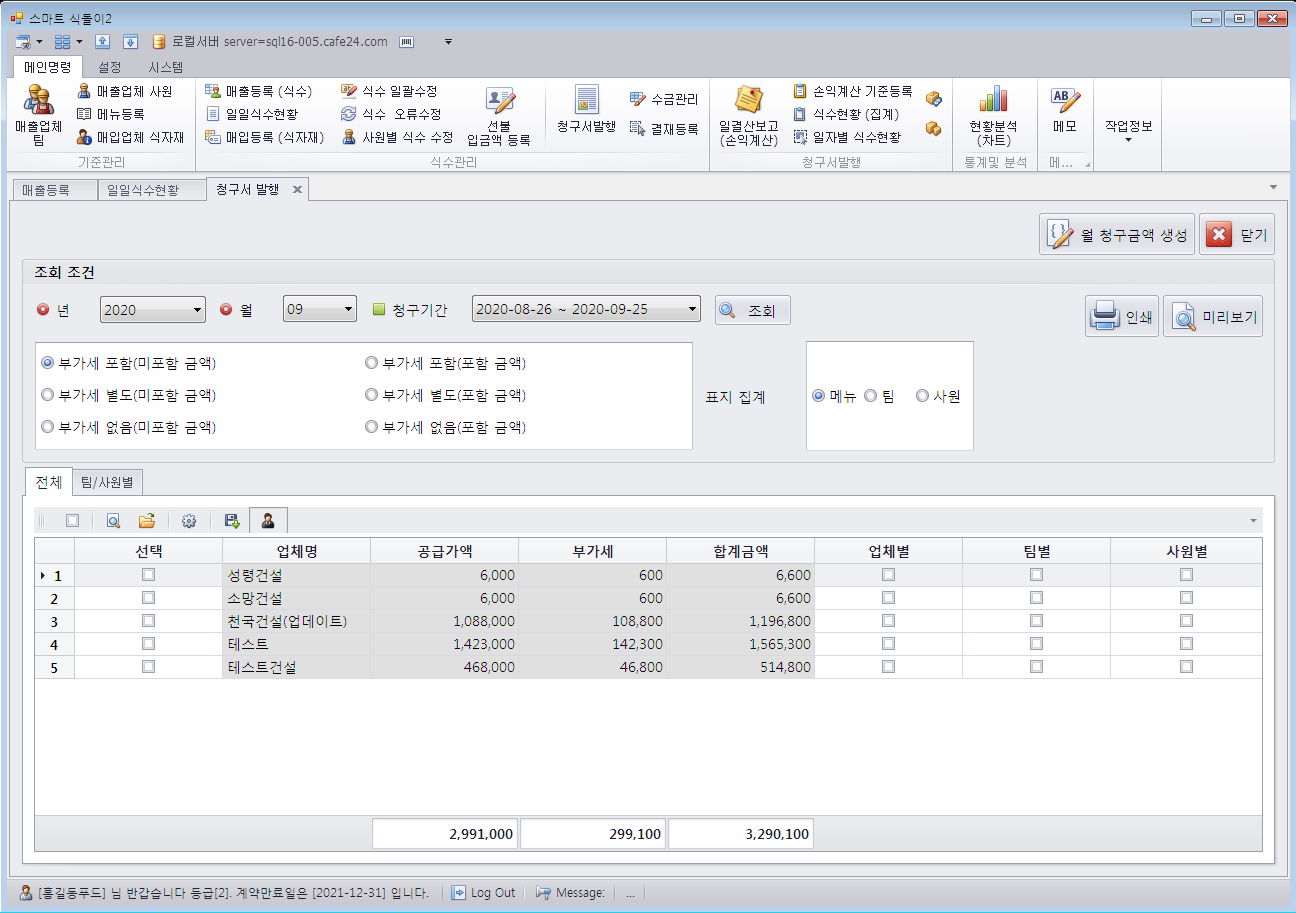Screen dimensions: 1296x913
Task: Open 사원별 식수 수정 command
Action: point(398,137)
